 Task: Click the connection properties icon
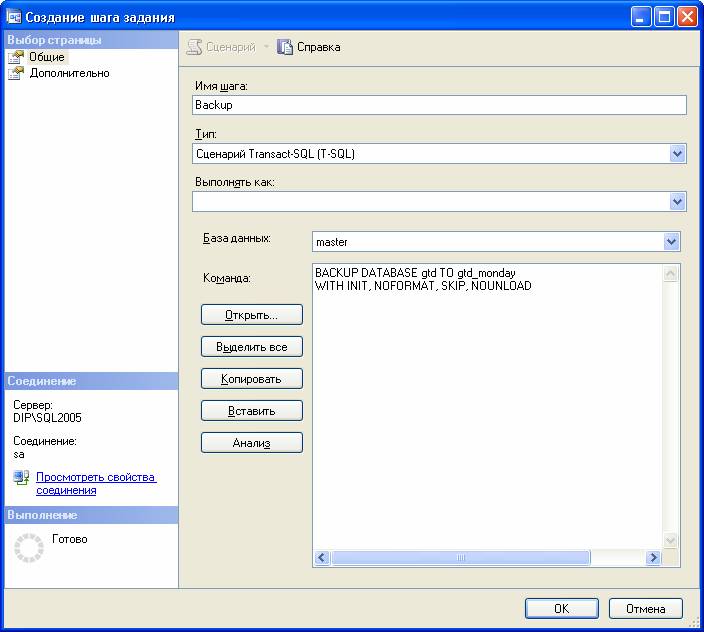pyautogui.click(x=21, y=478)
